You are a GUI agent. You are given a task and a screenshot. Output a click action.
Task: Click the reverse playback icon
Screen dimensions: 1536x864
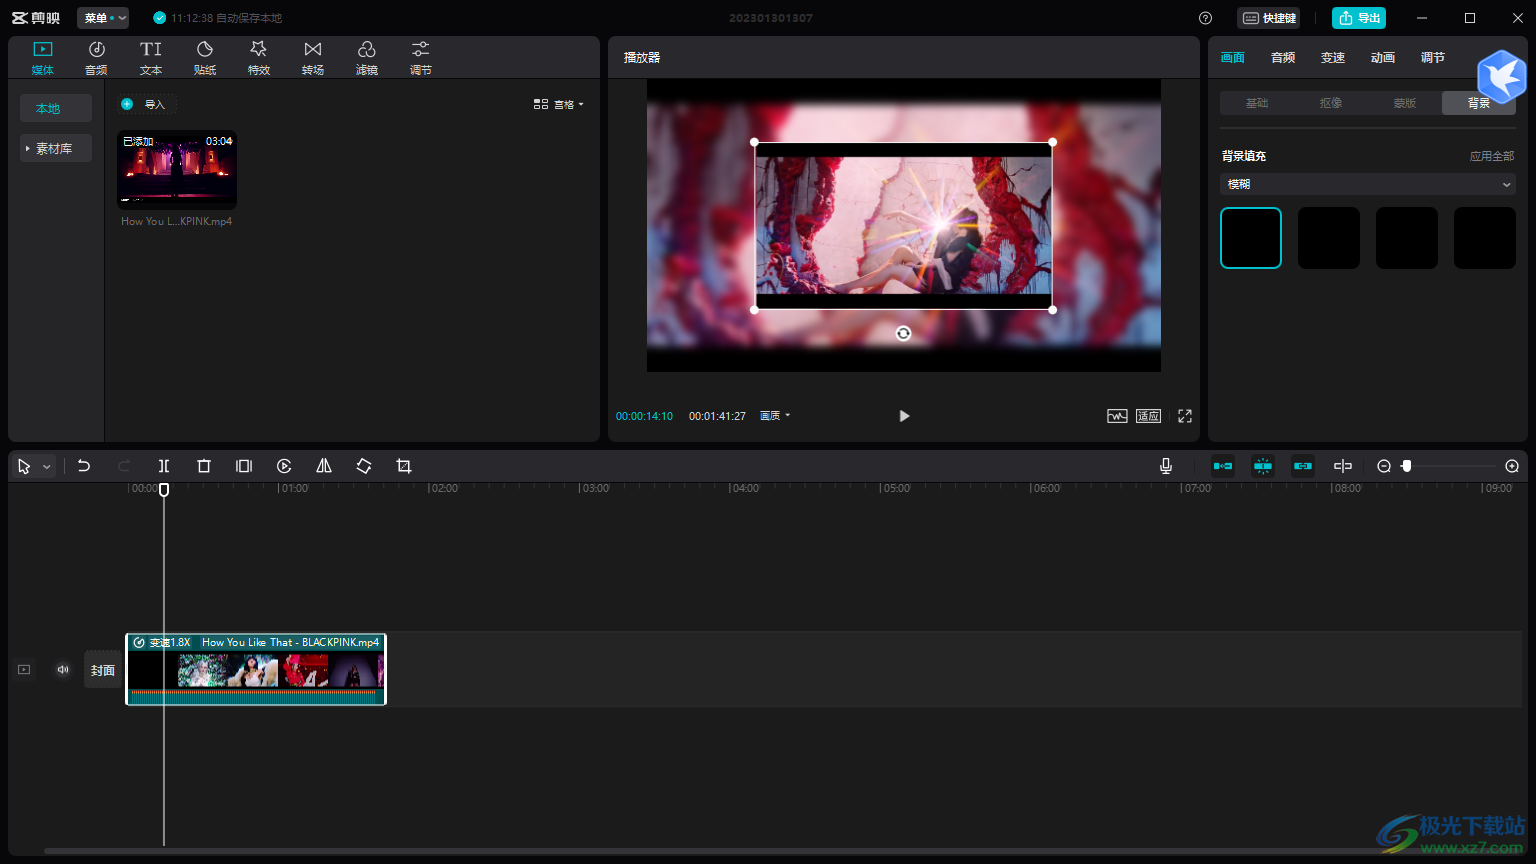pyautogui.click(x=284, y=466)
